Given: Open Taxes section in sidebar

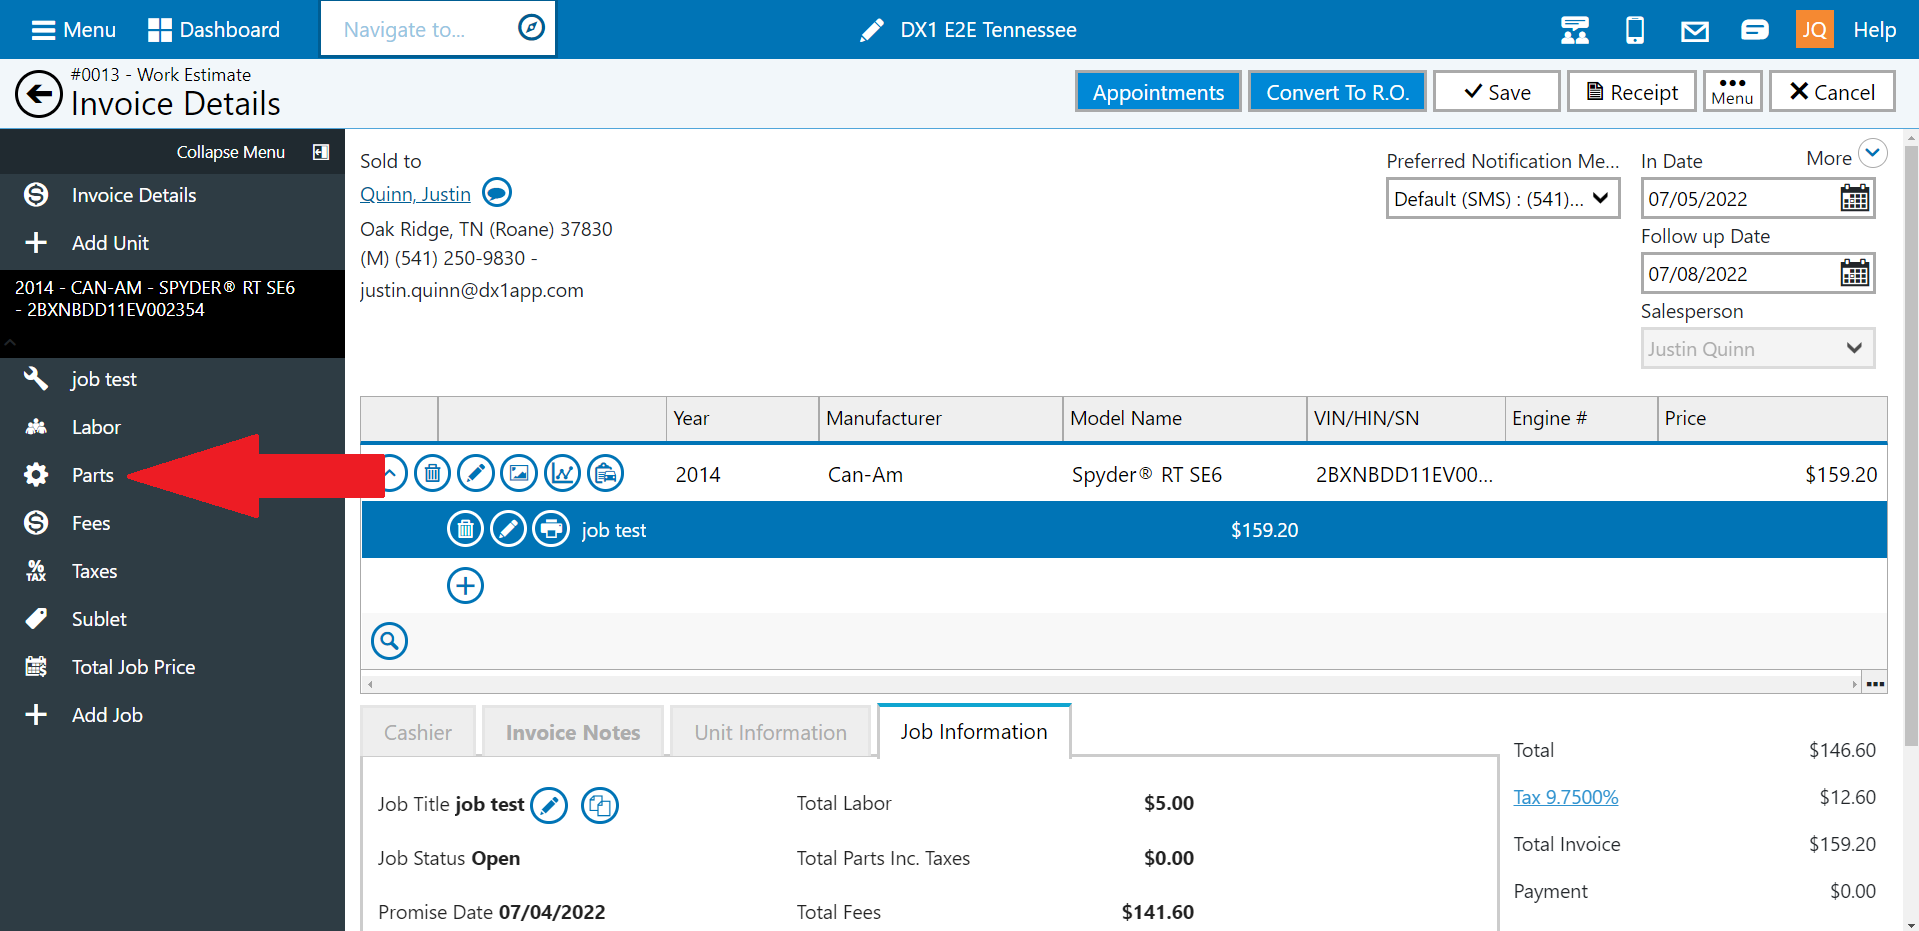Looking at the screenshot, I should [x=94, y=571].
